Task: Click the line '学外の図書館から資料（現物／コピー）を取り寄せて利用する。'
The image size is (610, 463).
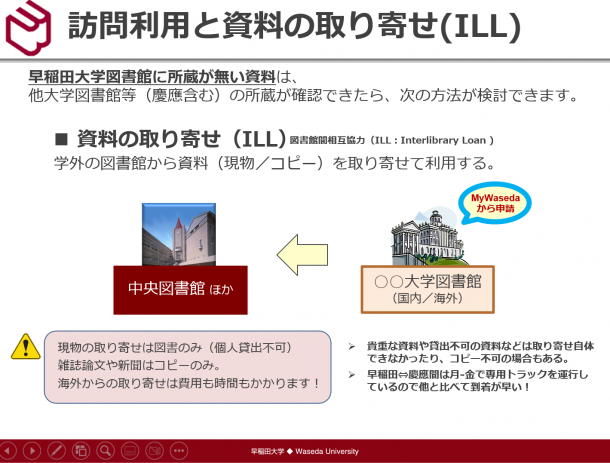Action: coord(274,163)
